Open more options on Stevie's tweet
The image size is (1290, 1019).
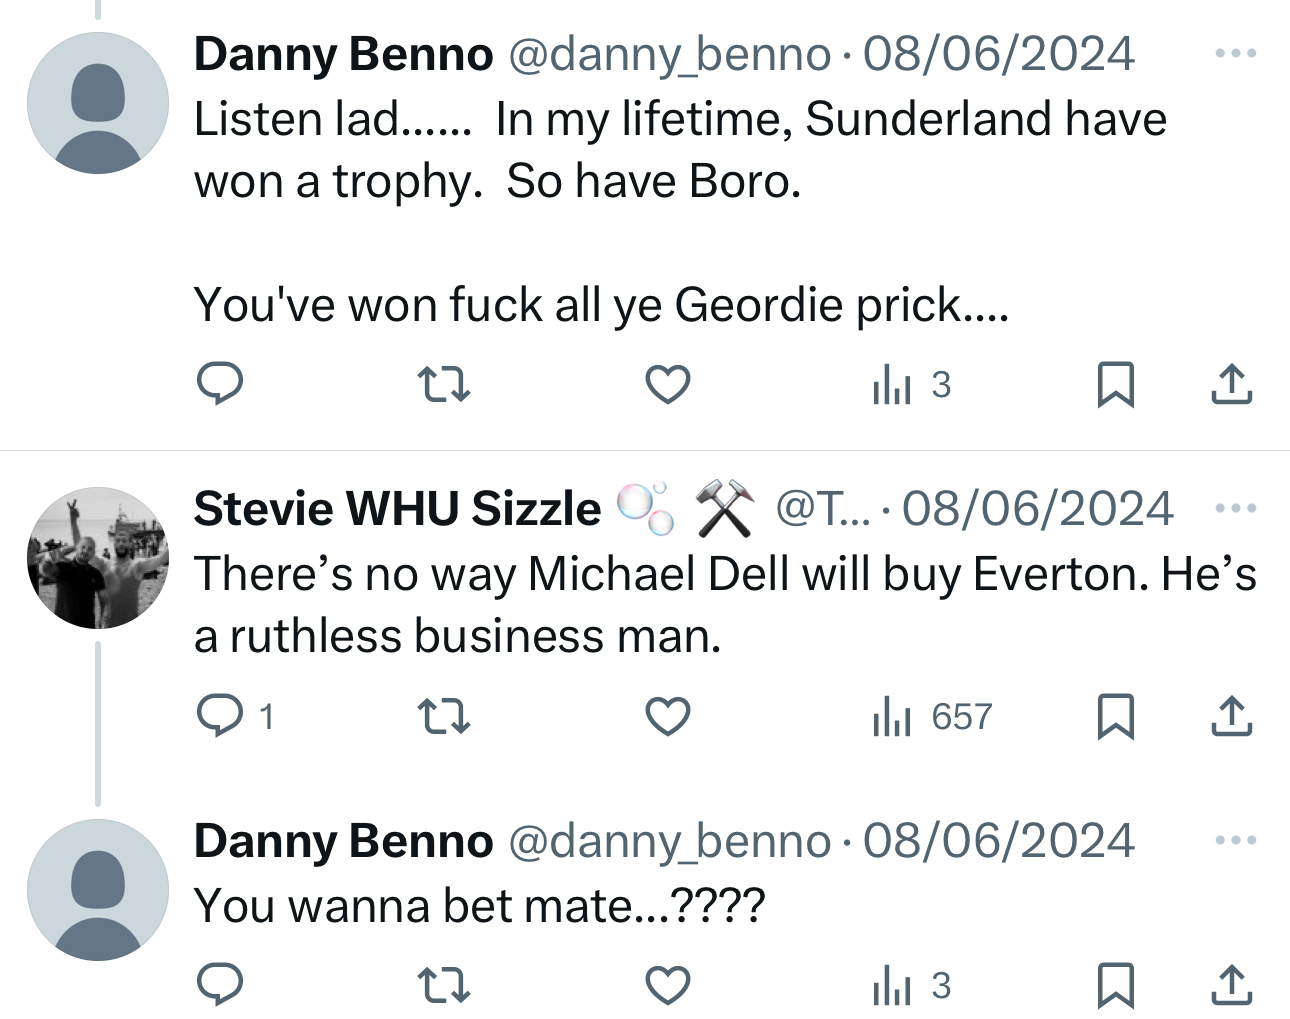pyautogui.click(x=1236, y=508)
